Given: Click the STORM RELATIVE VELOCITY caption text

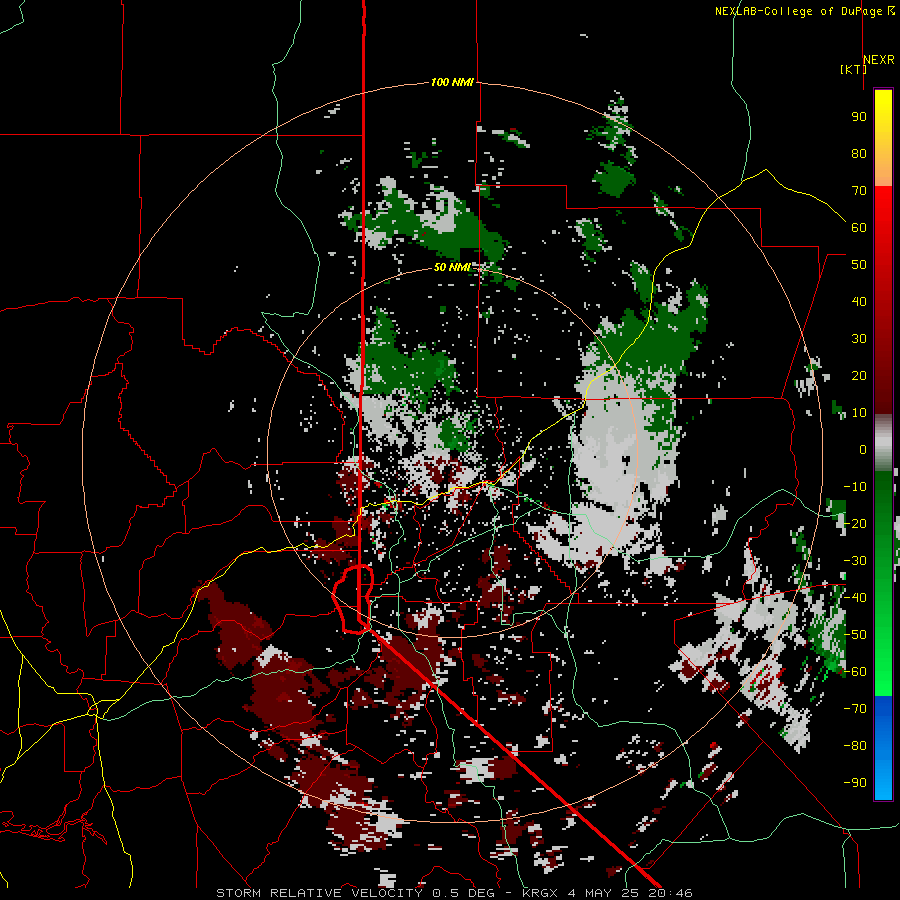Looking at the screenshot, I should (319, 893).
